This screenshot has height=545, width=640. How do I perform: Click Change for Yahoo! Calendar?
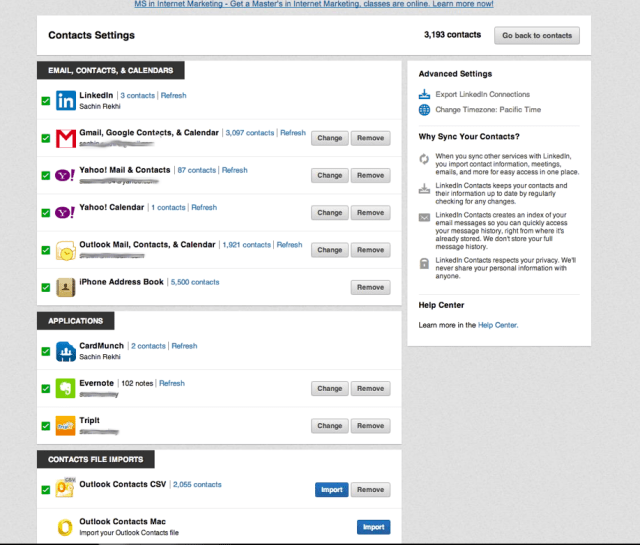329,213
